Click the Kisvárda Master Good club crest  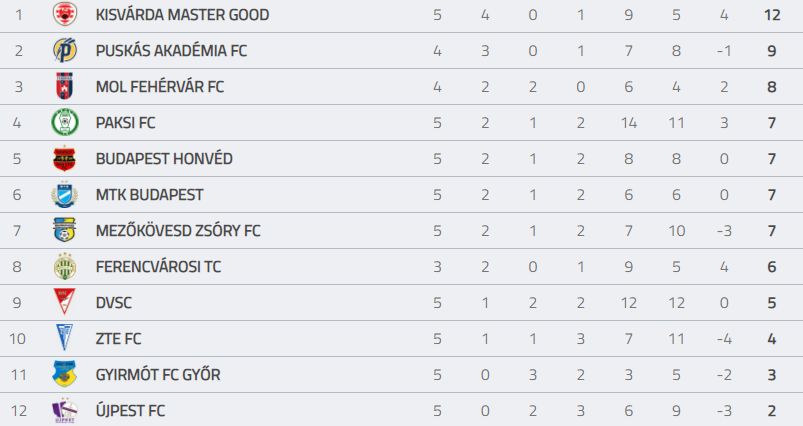click(x=65, y=14)
